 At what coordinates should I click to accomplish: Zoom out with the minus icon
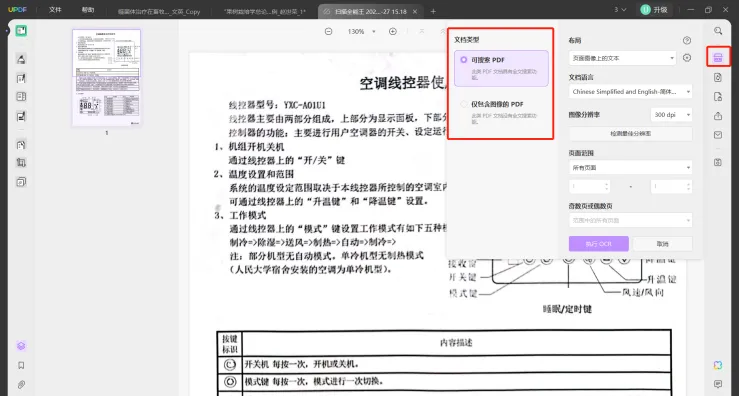pos(328,32)
